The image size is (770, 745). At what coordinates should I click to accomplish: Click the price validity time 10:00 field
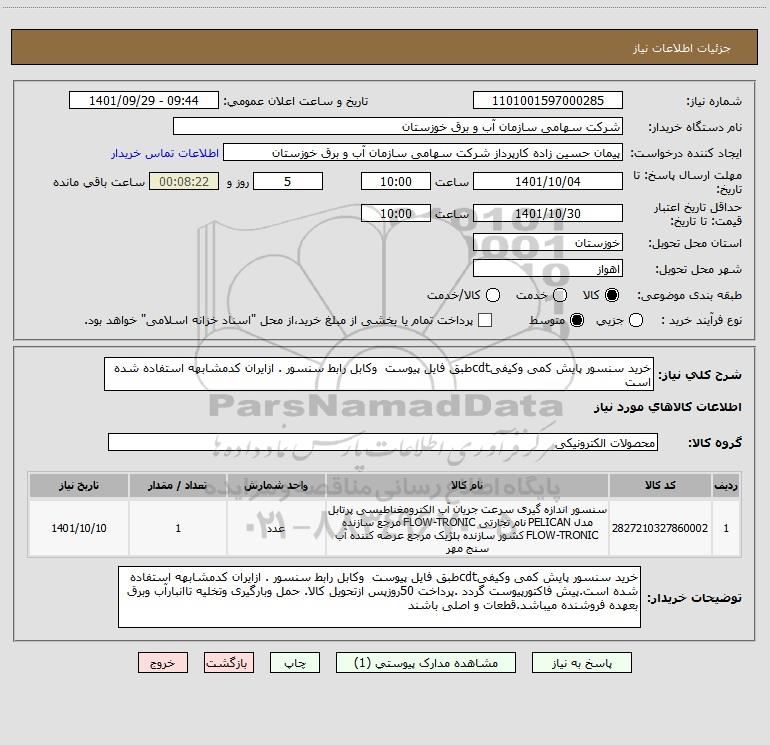[x=396, y=213]
